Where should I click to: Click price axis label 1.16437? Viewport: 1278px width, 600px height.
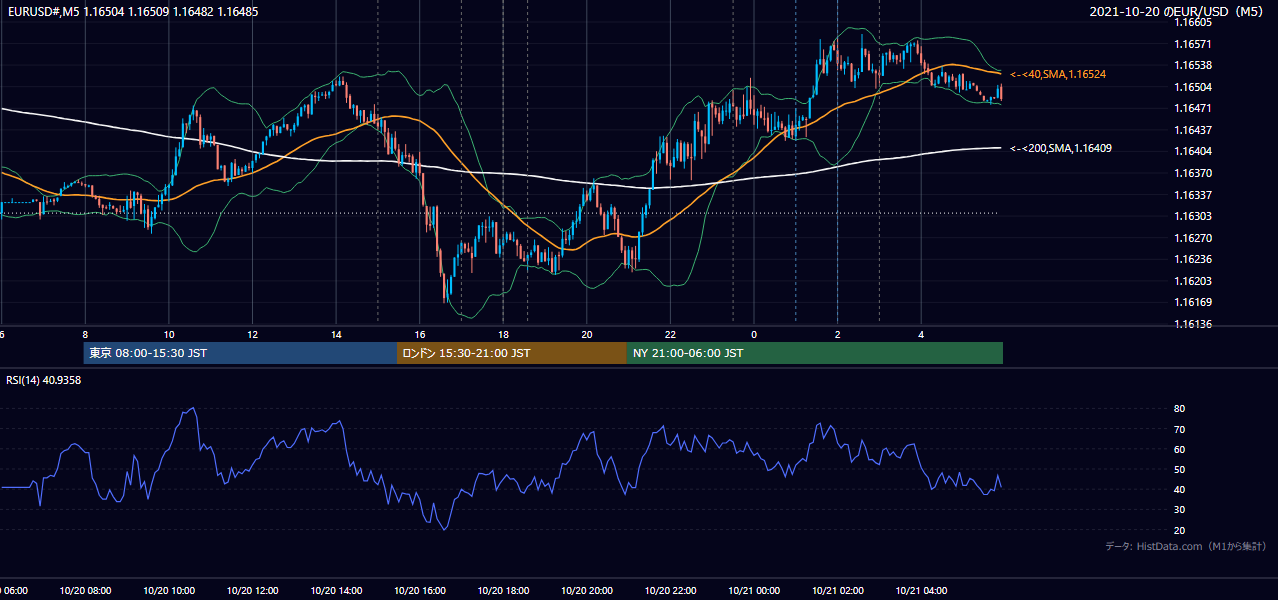click(x=1193, y=130)
